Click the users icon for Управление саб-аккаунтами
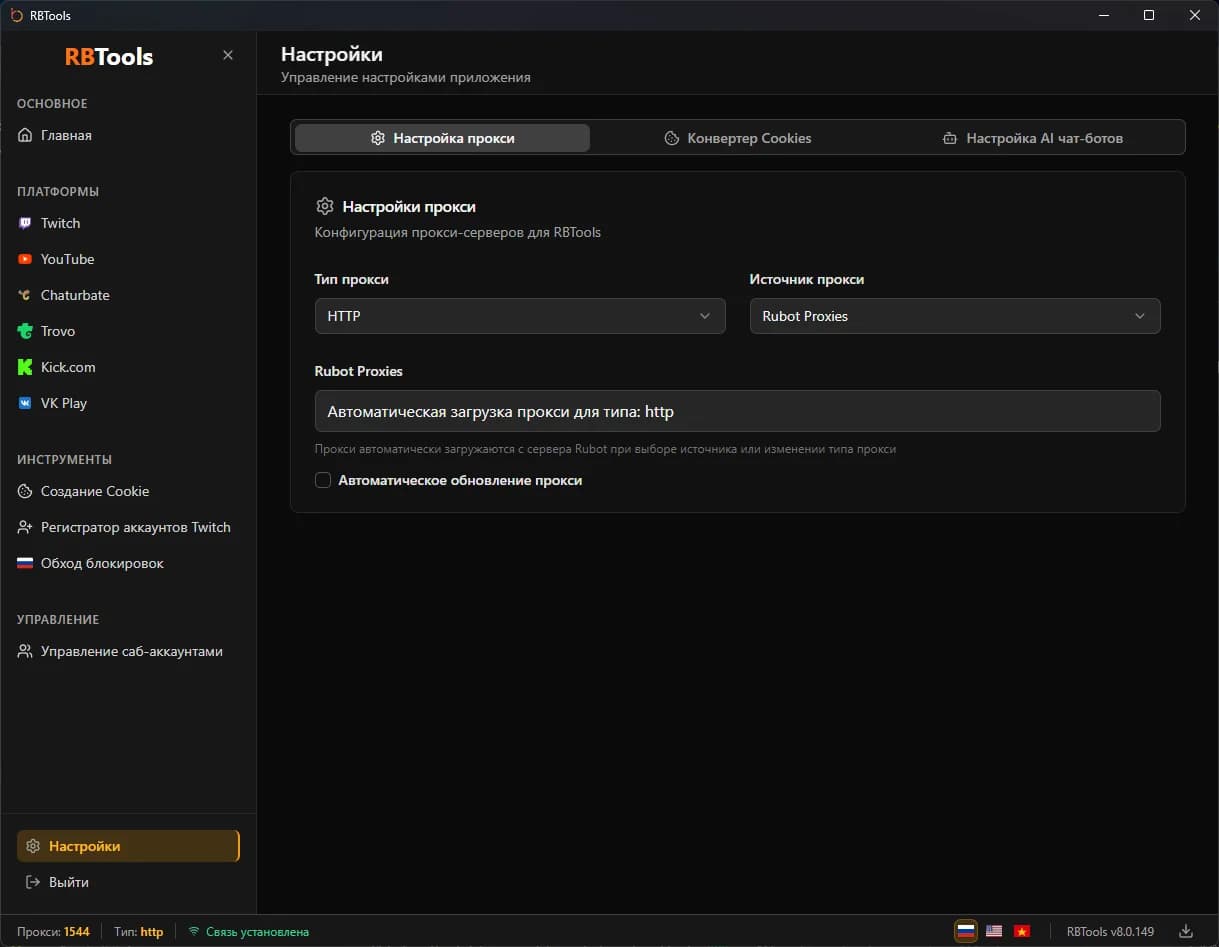The height and width of the screenshot is (947, 1219). 25,651
